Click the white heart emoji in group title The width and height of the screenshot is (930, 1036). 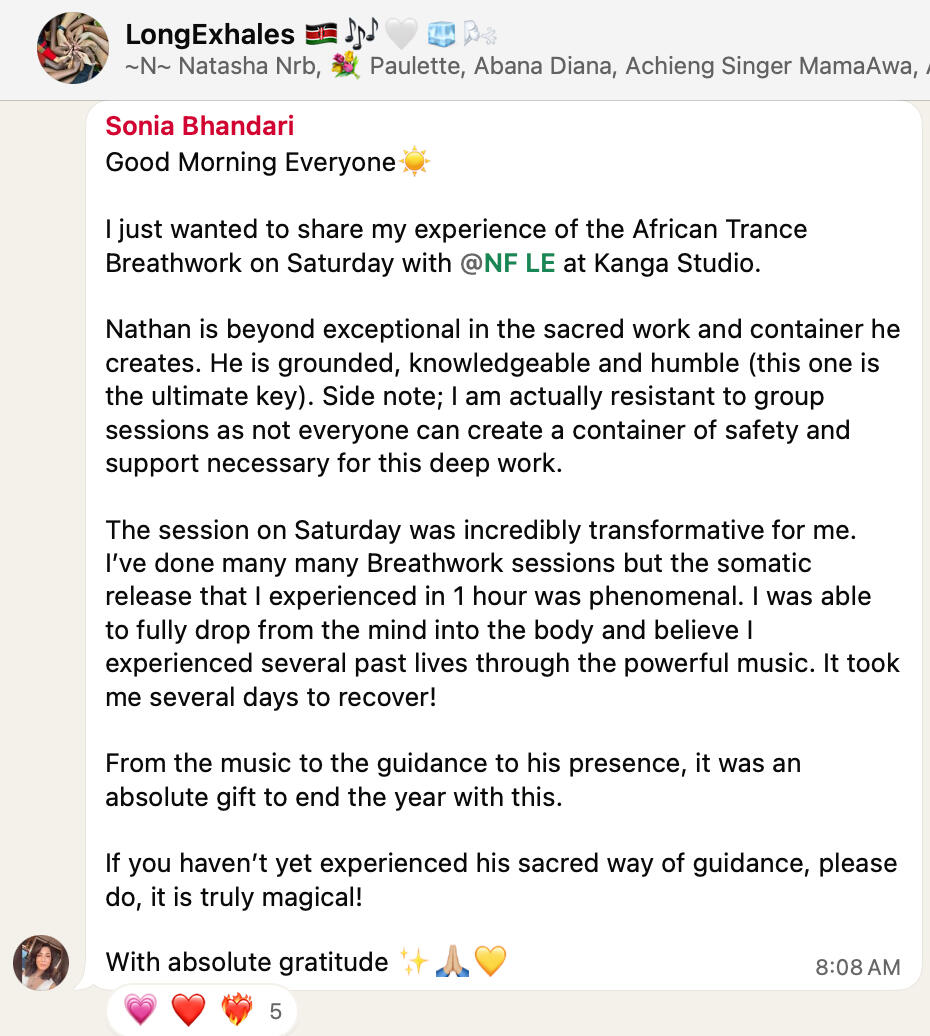coord(400,35)
